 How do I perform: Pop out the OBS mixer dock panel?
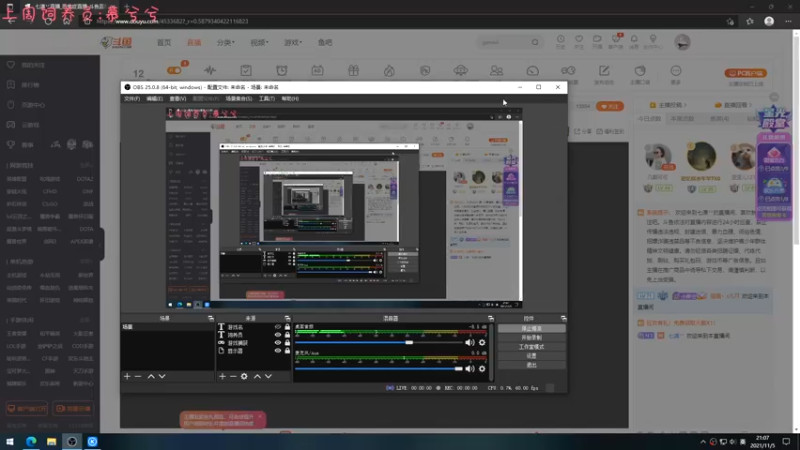[x=491, y=318]
